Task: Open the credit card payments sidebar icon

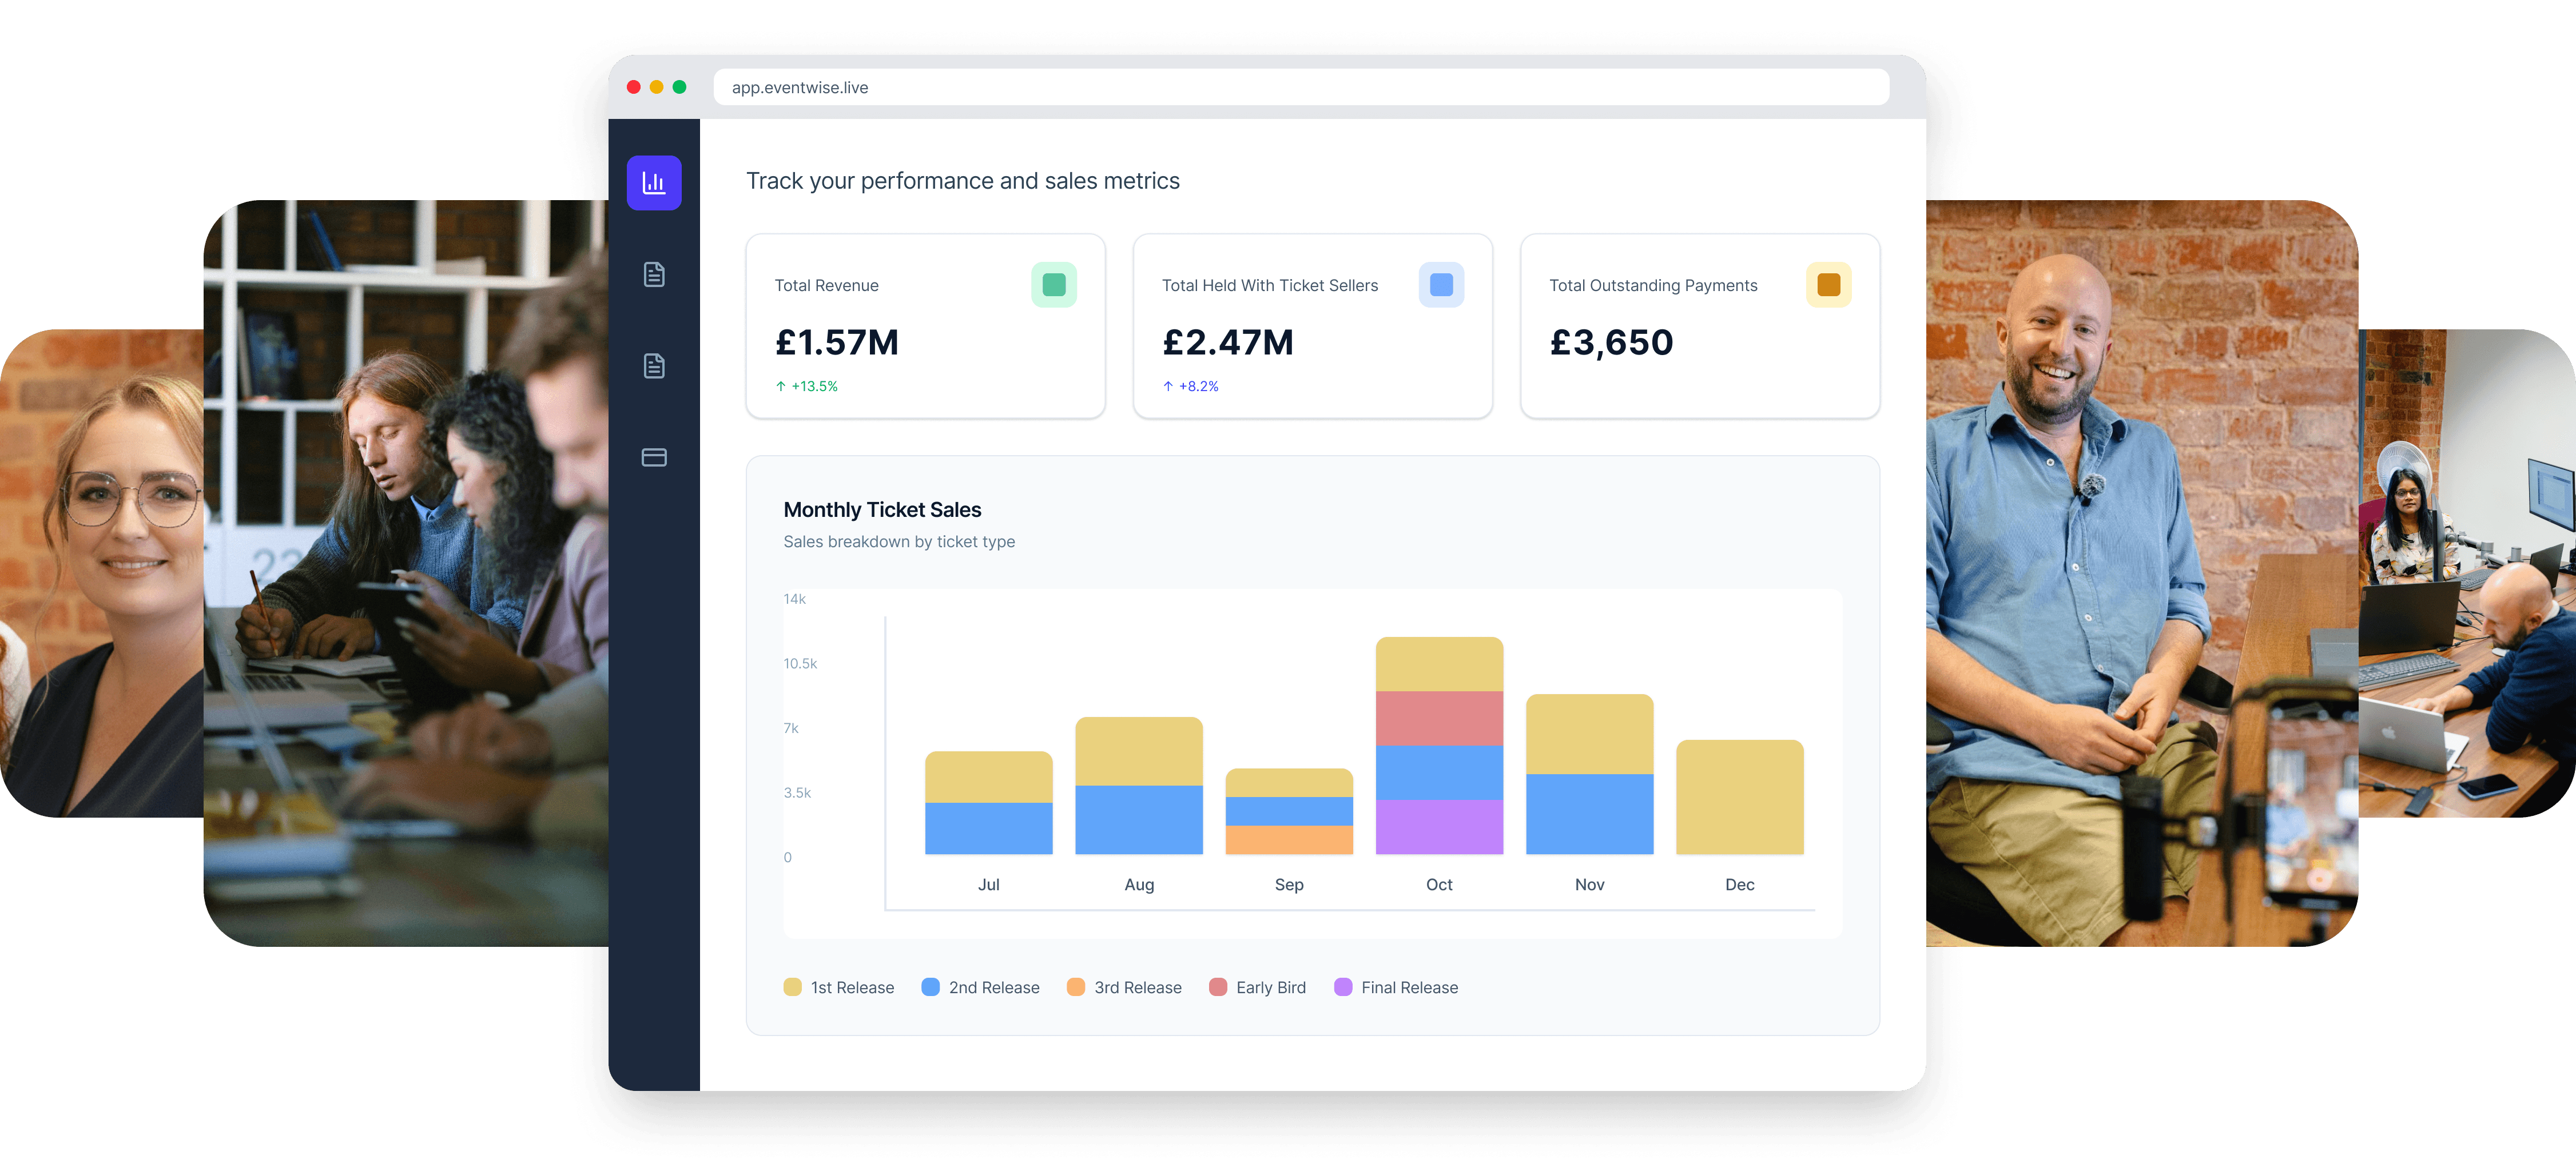Action: tap(654, 457)
